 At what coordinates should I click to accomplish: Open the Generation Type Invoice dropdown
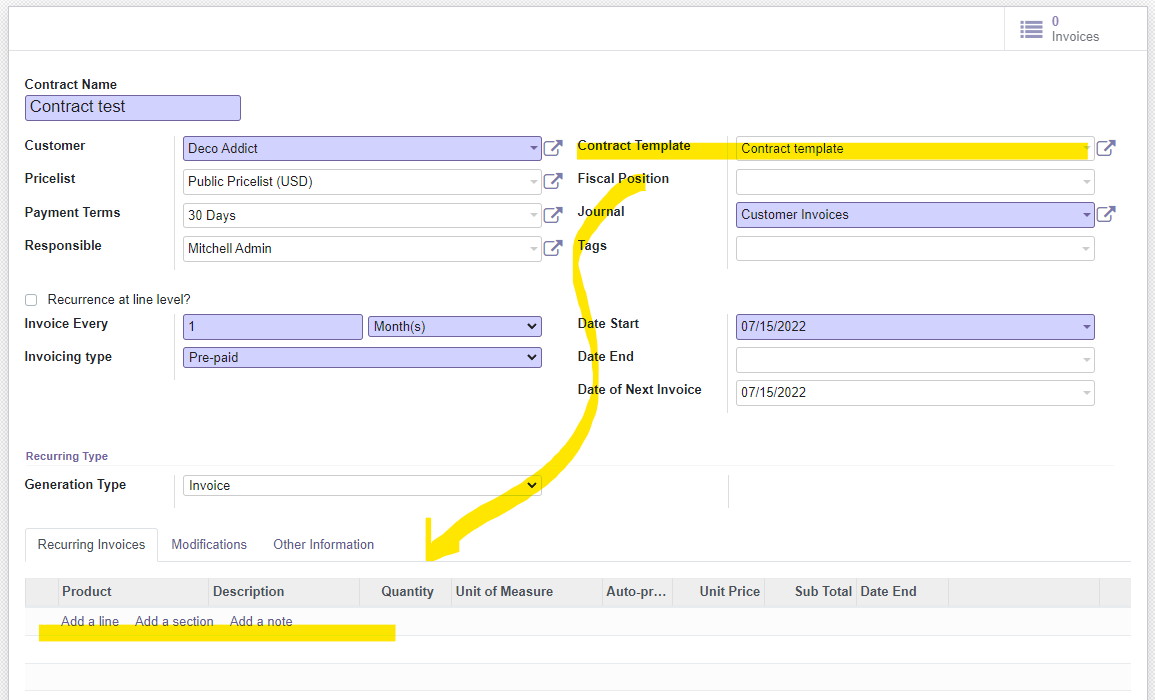click(362, 486)
